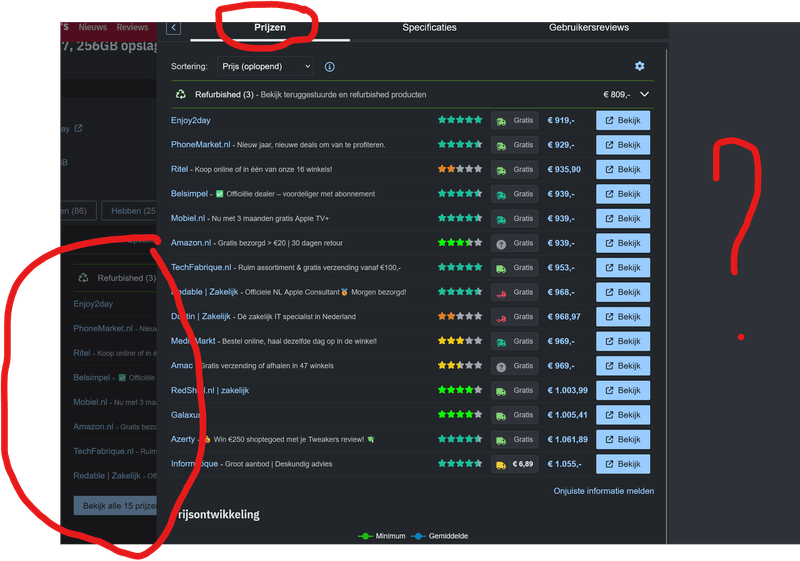Open the Sortering Prijs (oplopend) dropdown
The image size is (800, 561).
265,66
